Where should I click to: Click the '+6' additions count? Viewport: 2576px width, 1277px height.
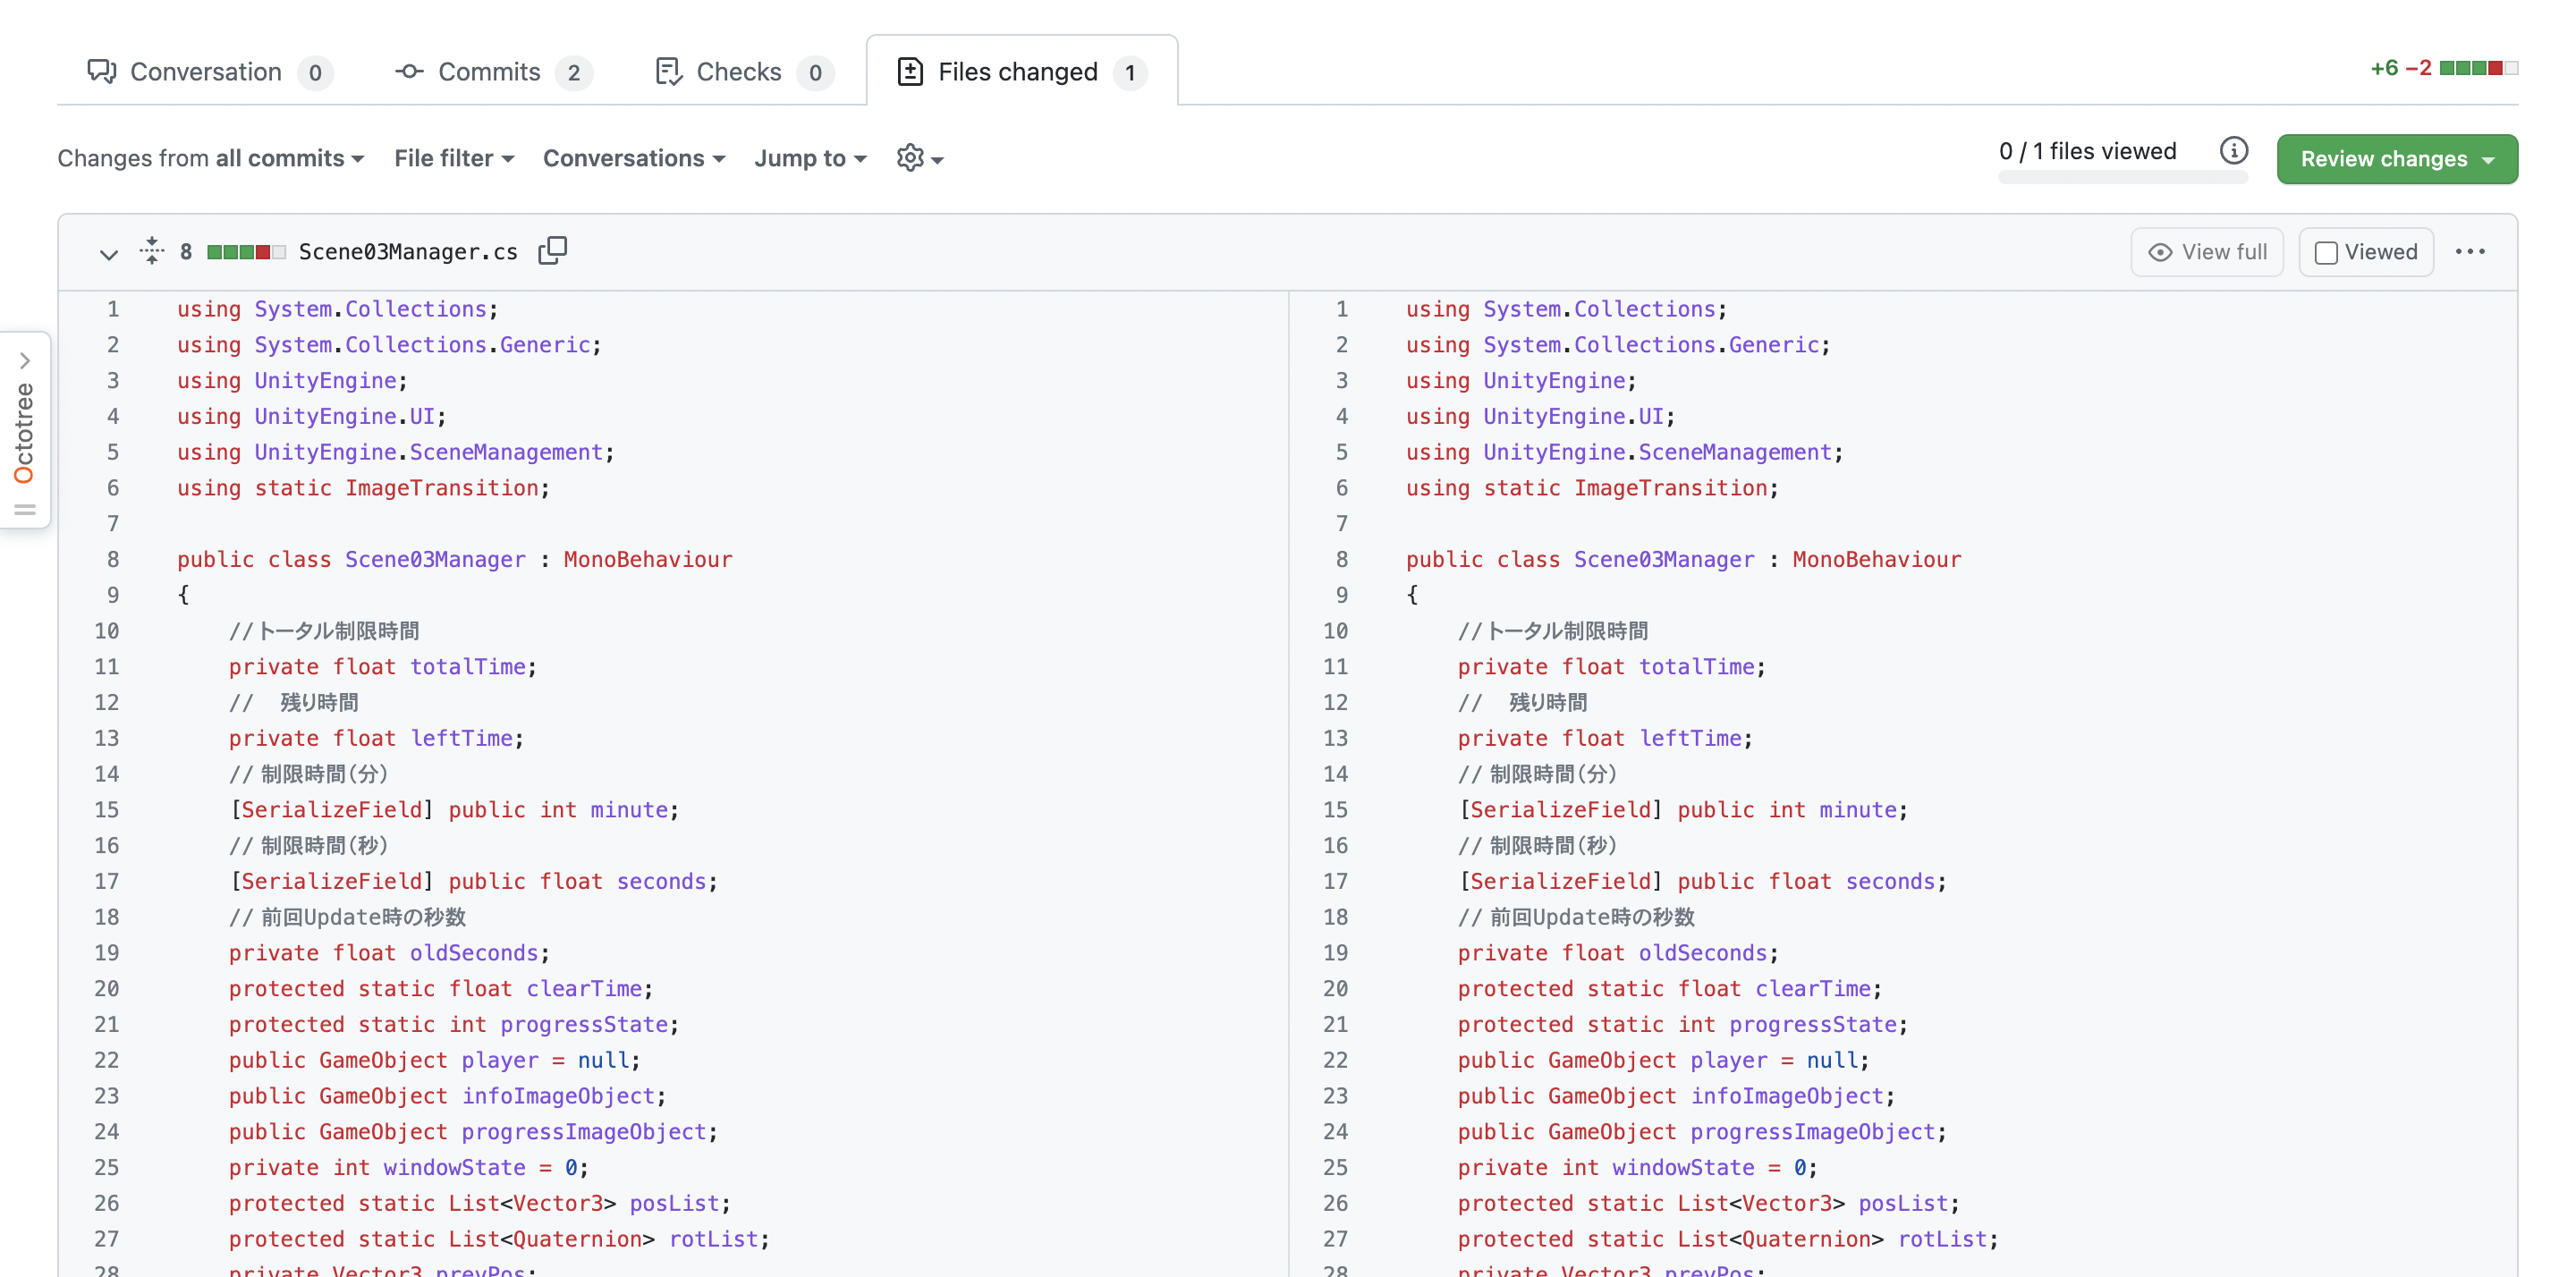click(x=2383, y=68)
